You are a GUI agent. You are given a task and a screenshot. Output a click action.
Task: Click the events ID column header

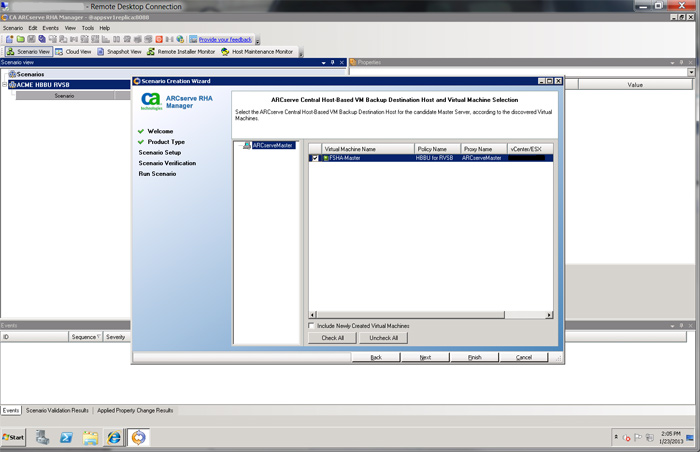(x=34, y=337)
